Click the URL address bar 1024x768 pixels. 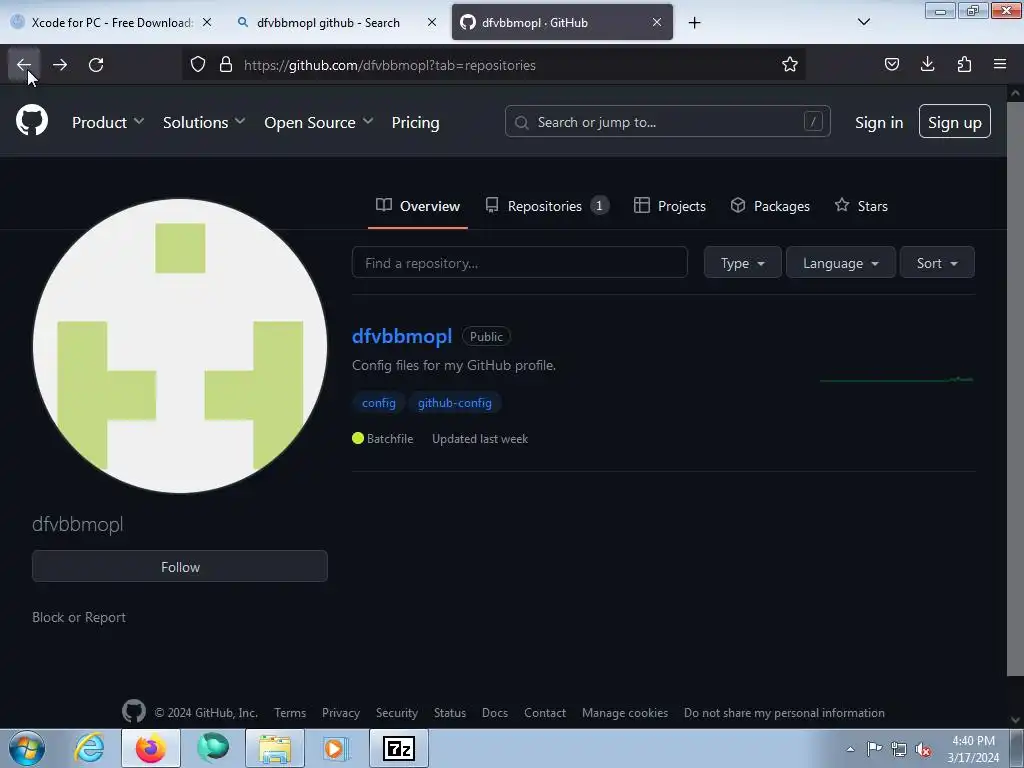[x=493, y=65]
